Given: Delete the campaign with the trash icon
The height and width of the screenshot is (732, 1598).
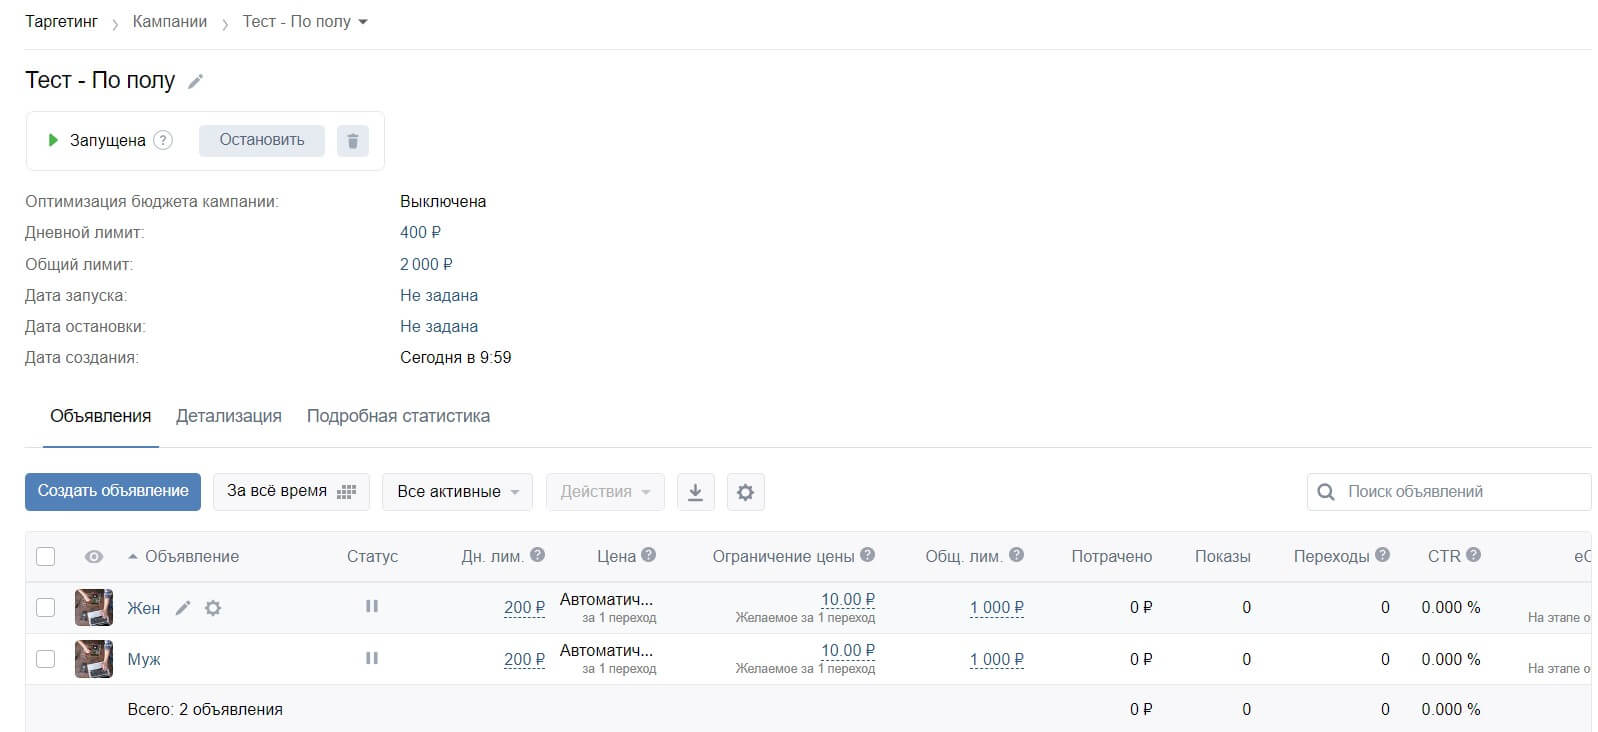Looking at the screenshot, I should pyautogui.click(x=352, y=141).
